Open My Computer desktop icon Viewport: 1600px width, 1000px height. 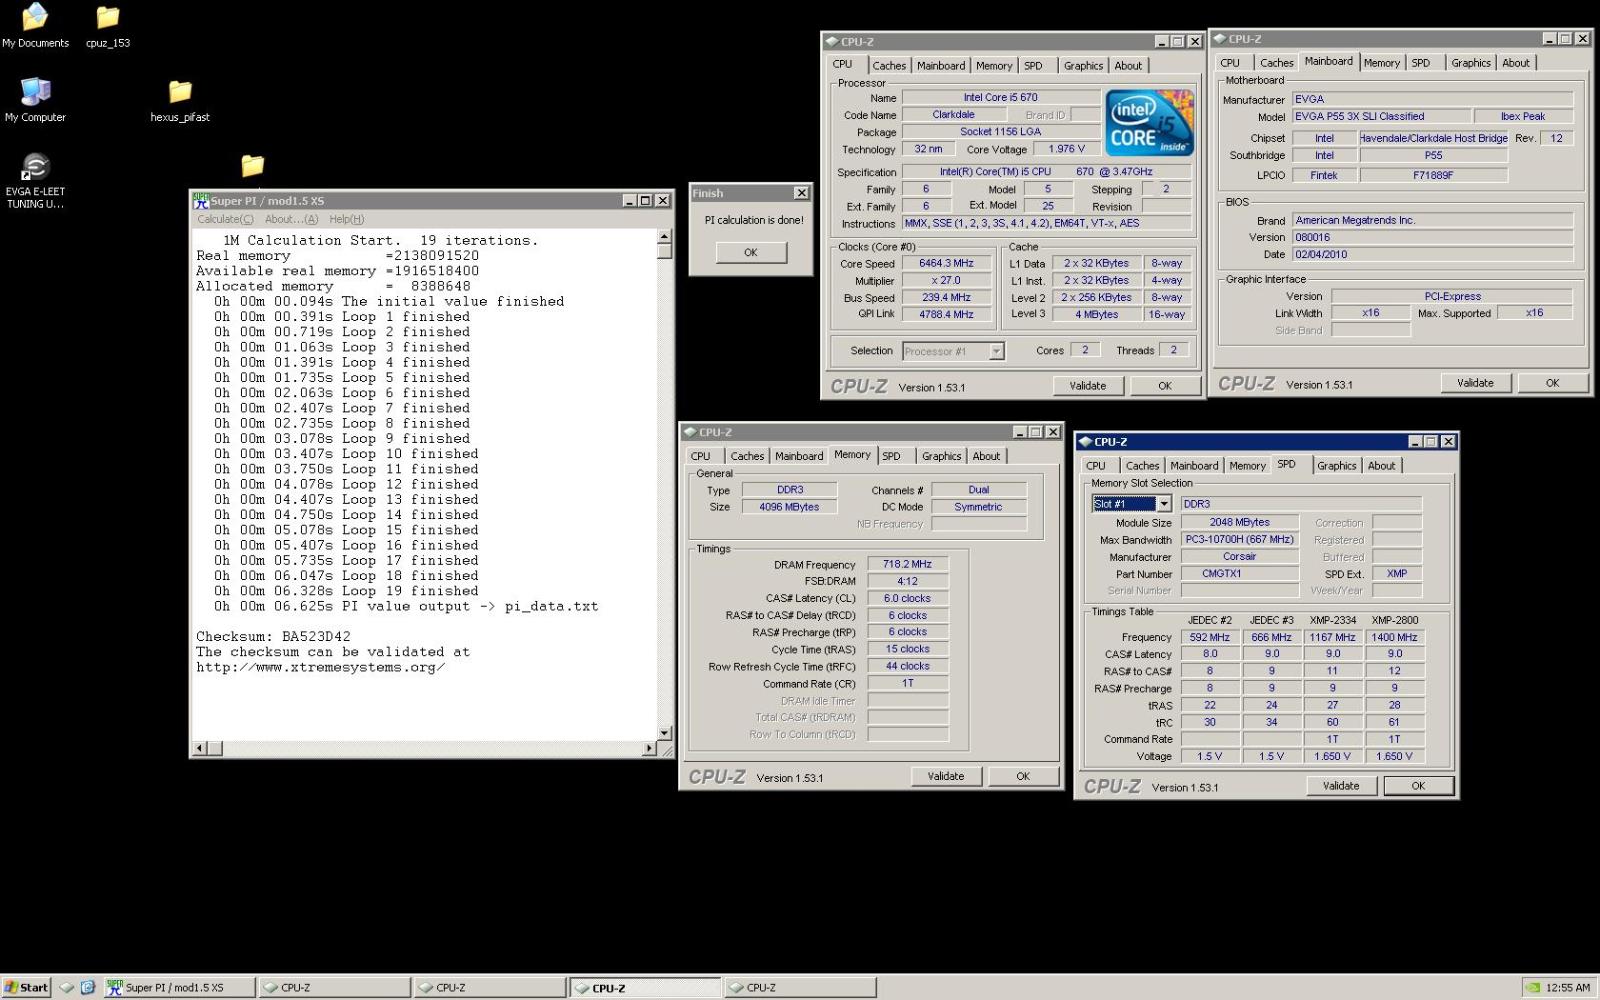coord(35,99)
